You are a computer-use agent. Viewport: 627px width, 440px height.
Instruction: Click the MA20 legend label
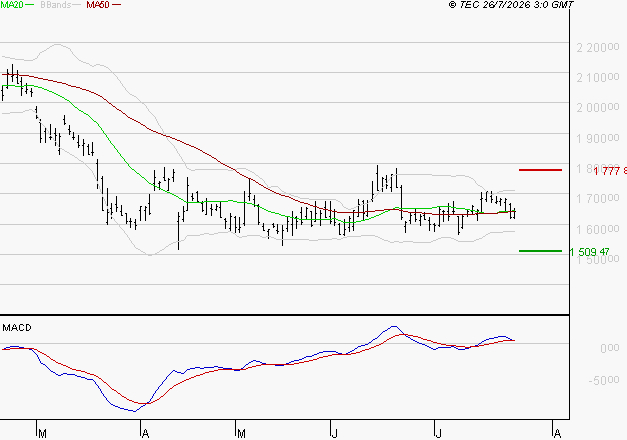click(12, 5)
